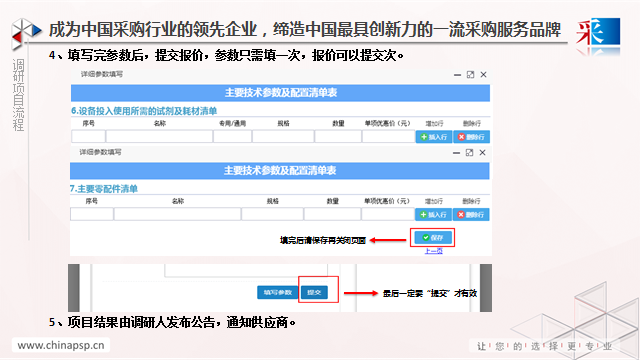Click the 专用/通用 column header
The width and height of the screenshot is (640, 360).
point(232,123)
